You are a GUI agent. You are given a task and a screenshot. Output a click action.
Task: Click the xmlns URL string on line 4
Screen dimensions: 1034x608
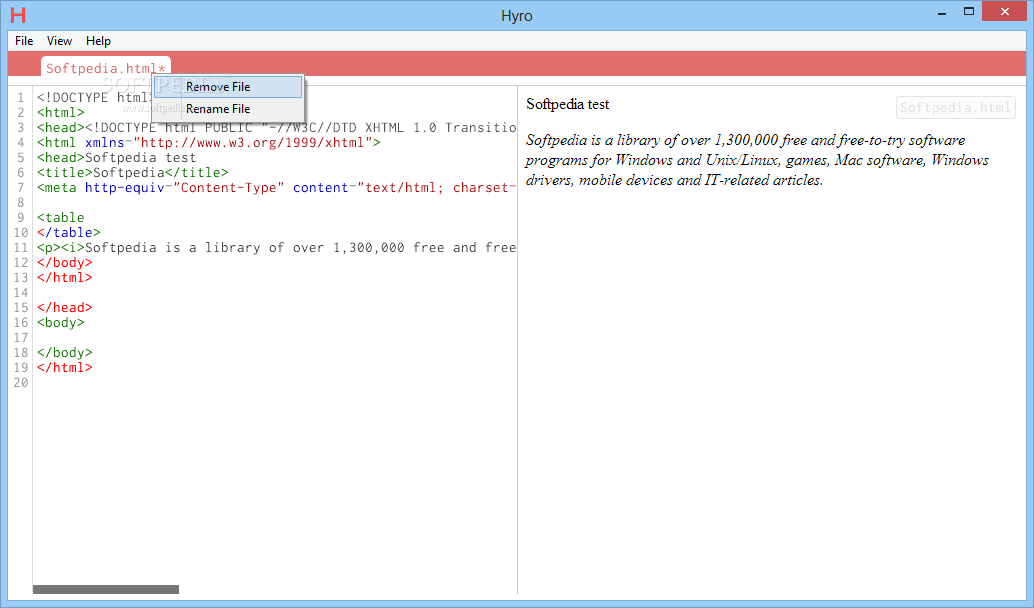253,142
